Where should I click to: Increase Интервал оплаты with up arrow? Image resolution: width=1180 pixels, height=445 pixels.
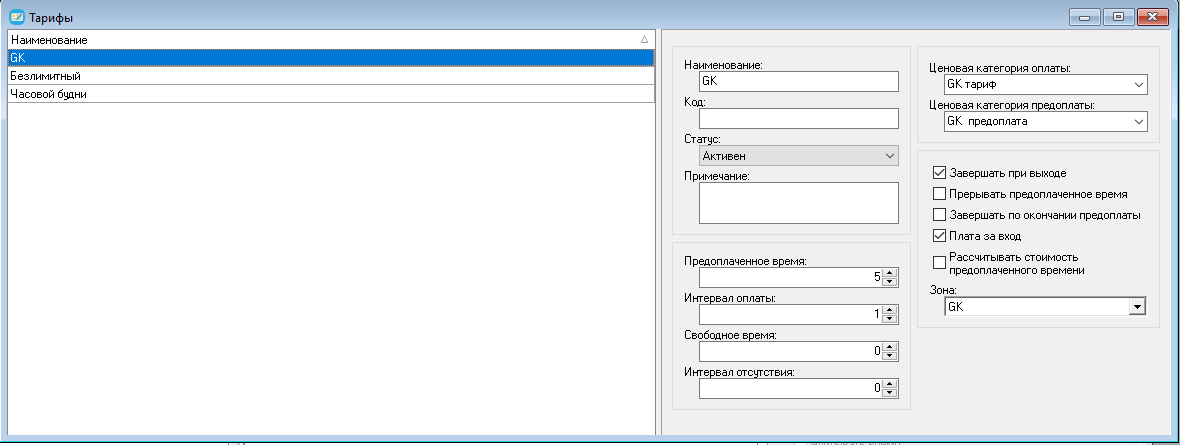tap(890, 309)
